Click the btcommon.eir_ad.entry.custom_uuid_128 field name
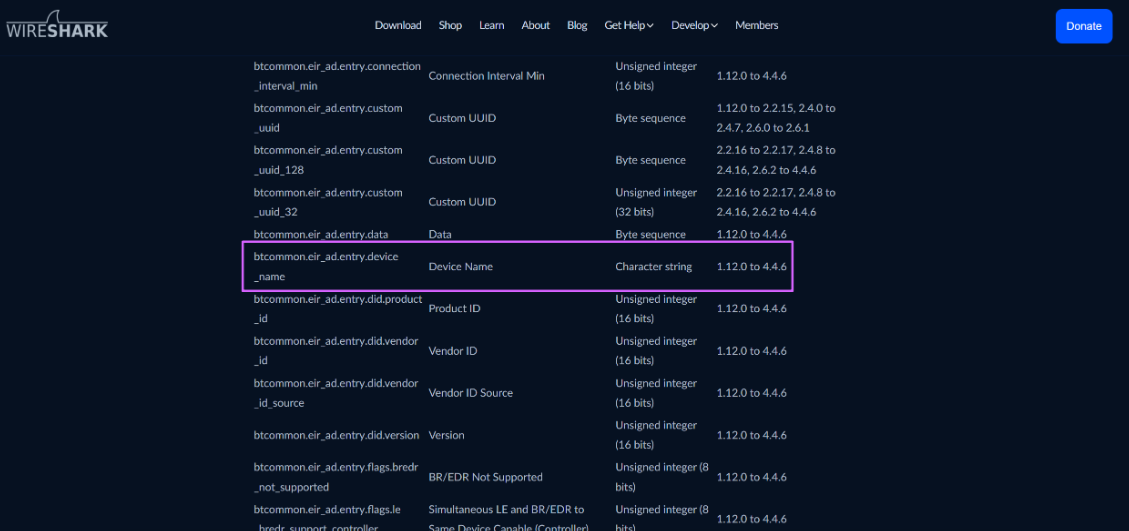Image resolution: width=1129 pixels, height=531 pixels. [328, 160]
